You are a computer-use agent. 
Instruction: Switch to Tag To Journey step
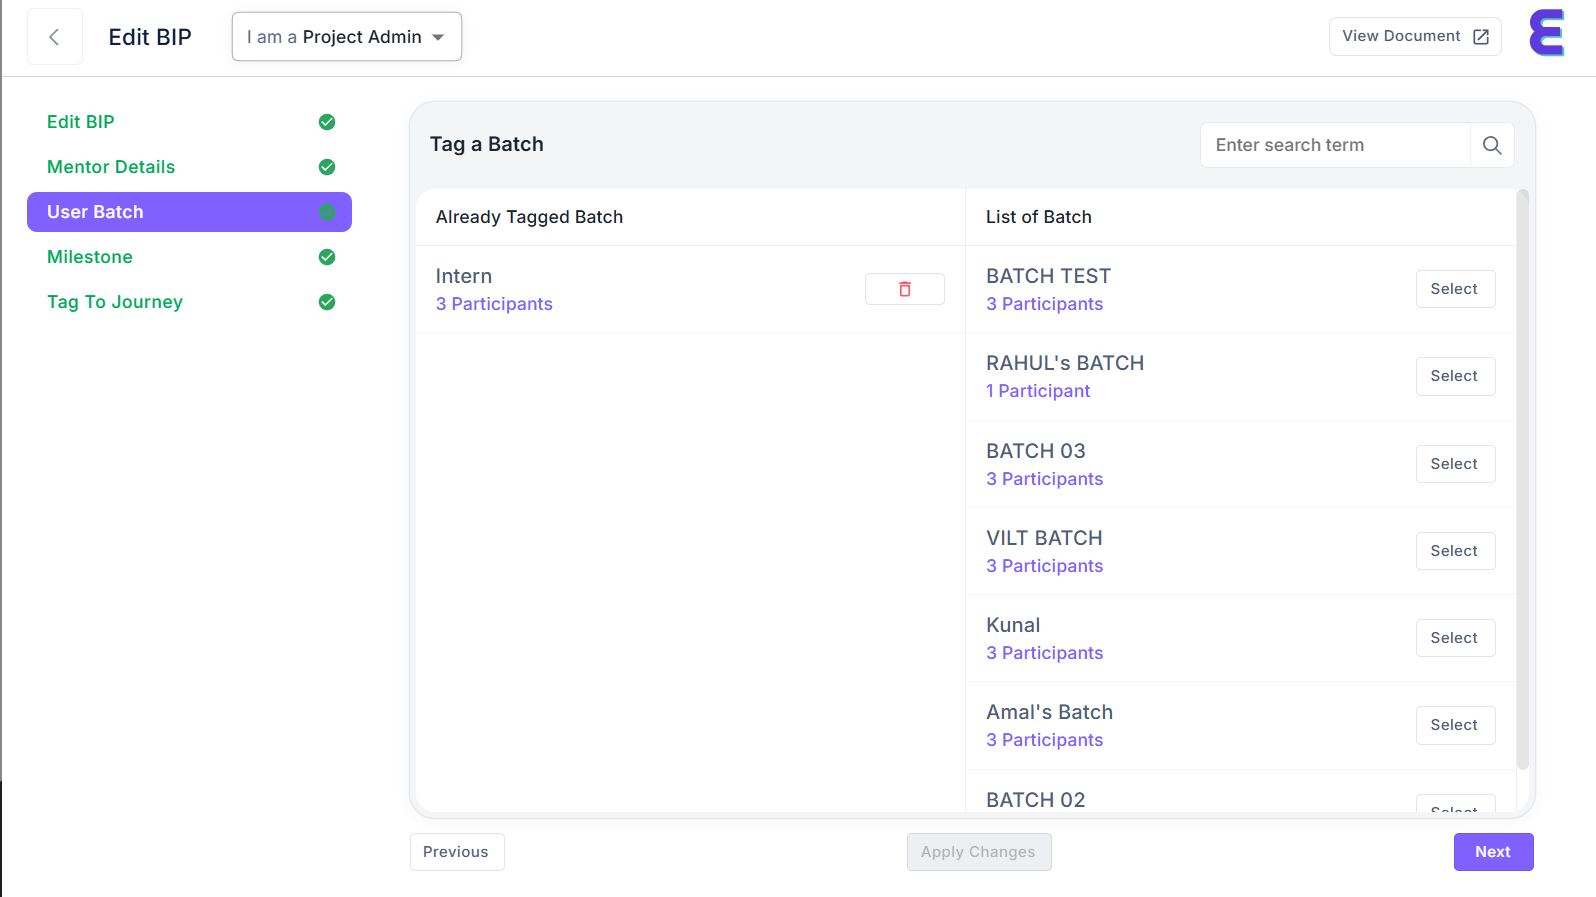[115, 302]
